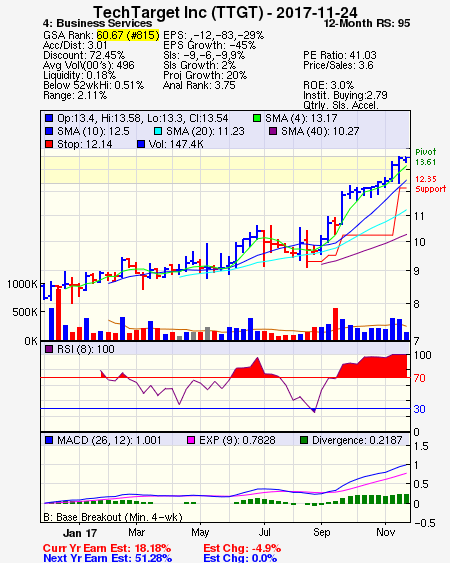Click the Discount: 72.45% text

(84, 55)
